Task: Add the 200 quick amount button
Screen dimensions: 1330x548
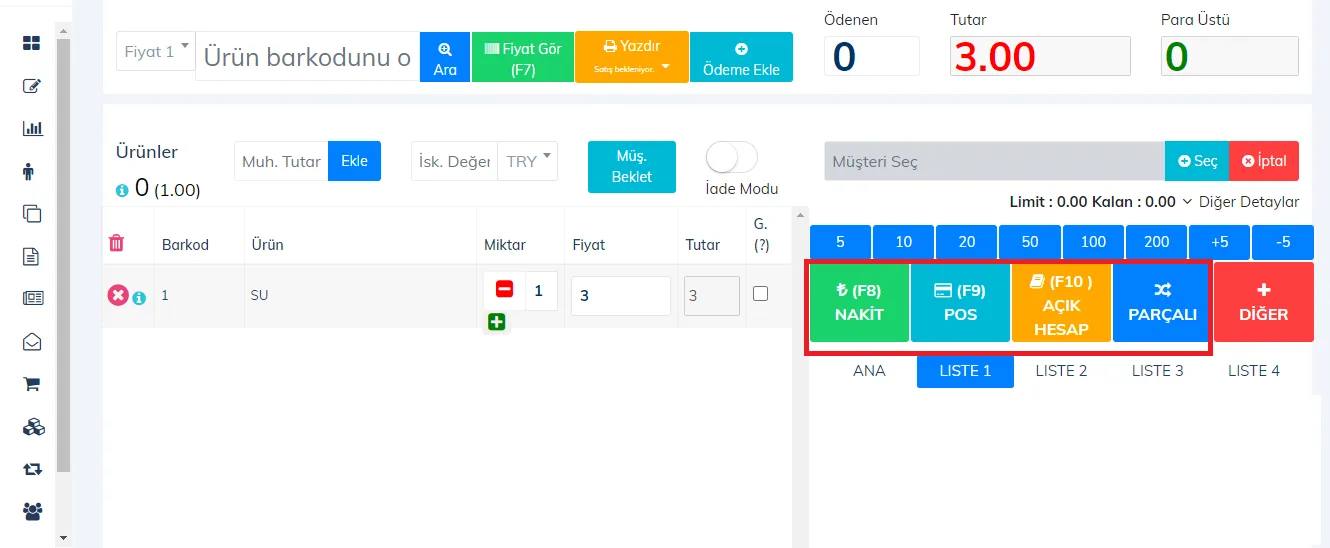Action: click(x=1156, y=242)
